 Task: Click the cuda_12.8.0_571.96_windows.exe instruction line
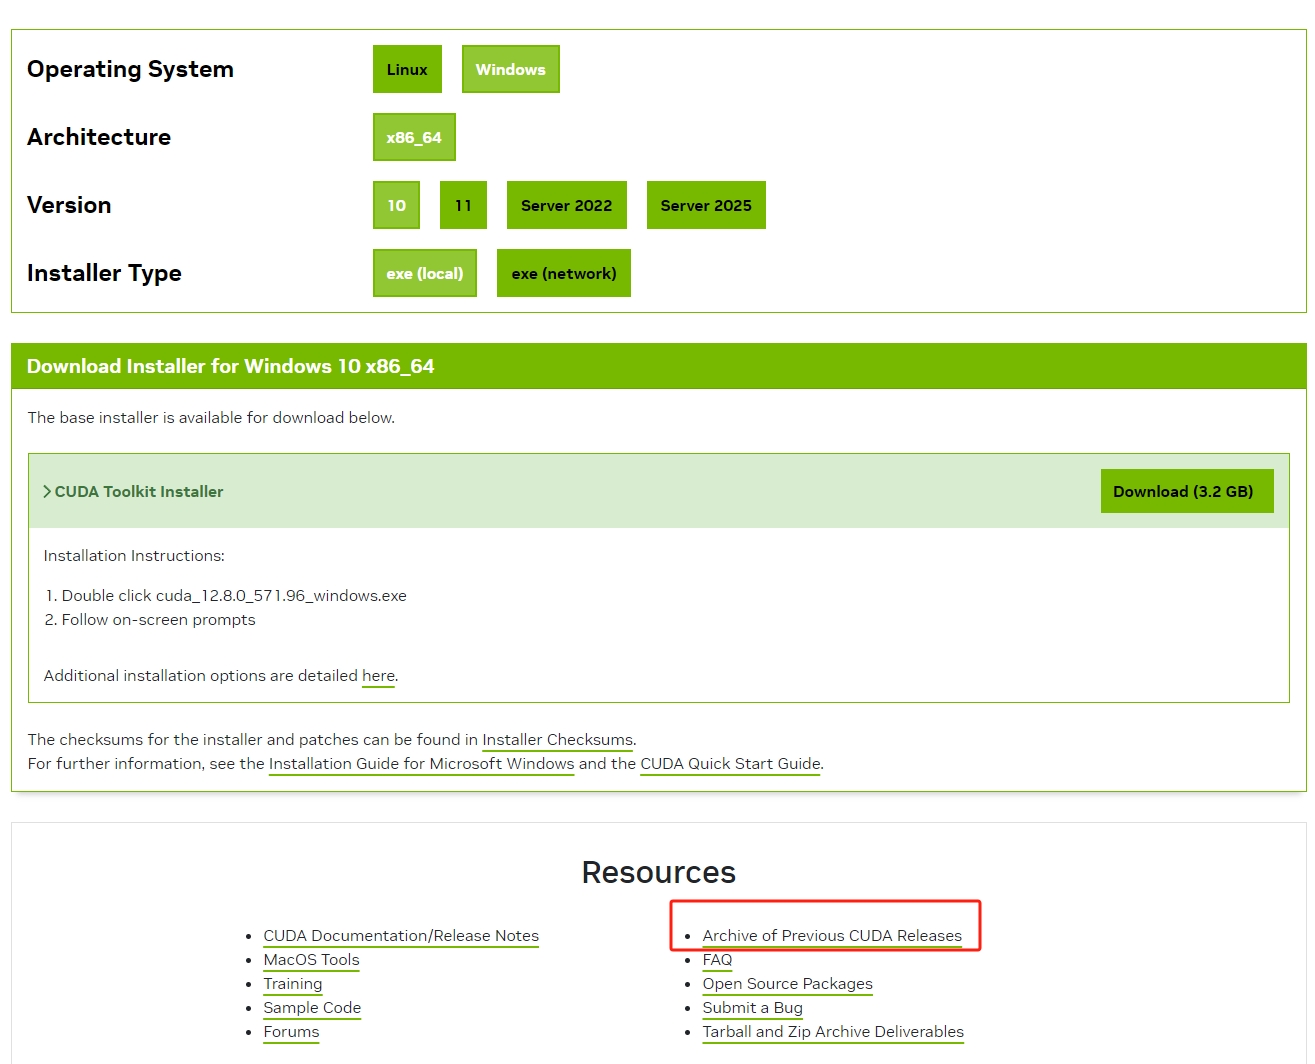234,596
